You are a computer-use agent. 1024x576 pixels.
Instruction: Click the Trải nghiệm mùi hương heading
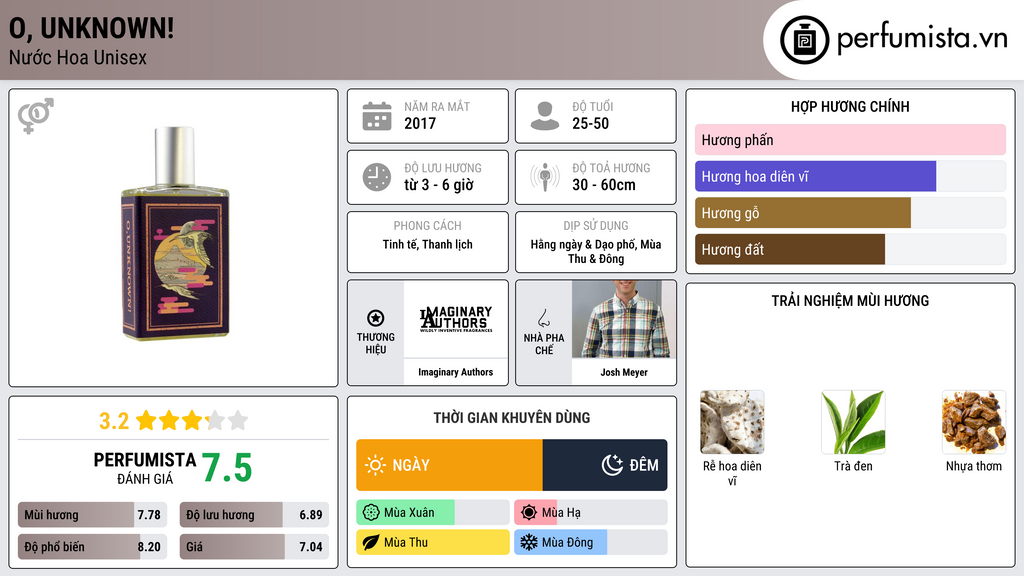[850, 300]
